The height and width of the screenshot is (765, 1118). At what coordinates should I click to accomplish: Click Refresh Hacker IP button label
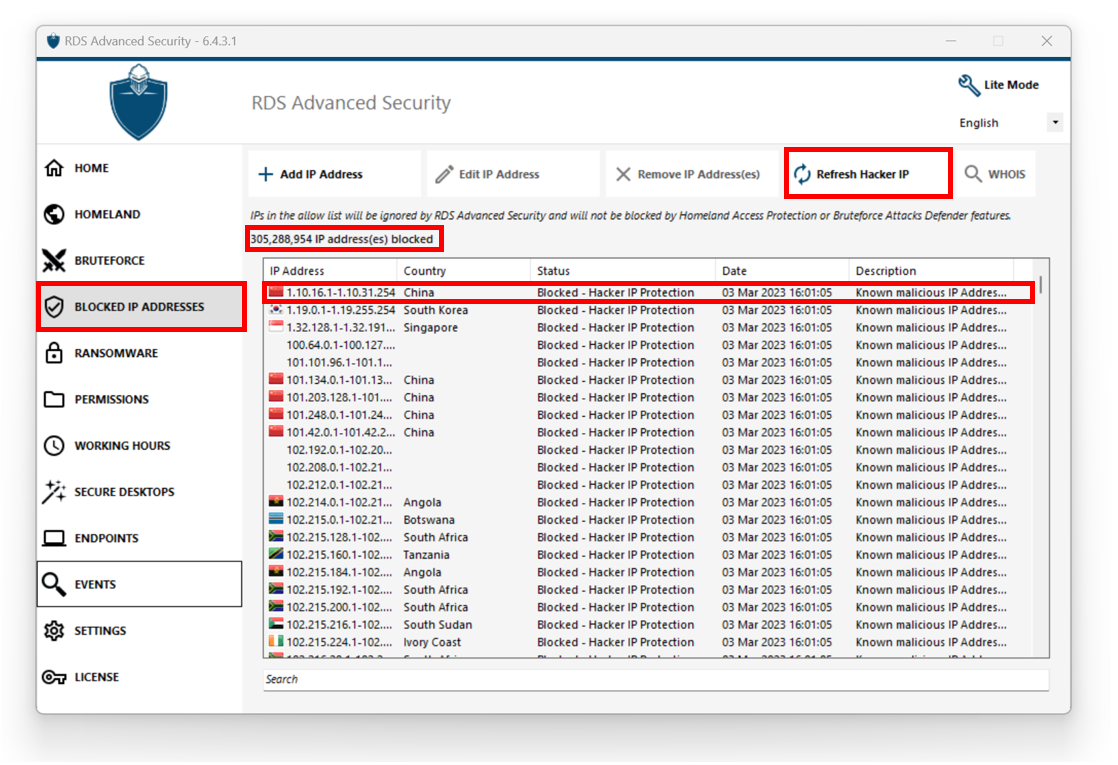pos(863,175)
